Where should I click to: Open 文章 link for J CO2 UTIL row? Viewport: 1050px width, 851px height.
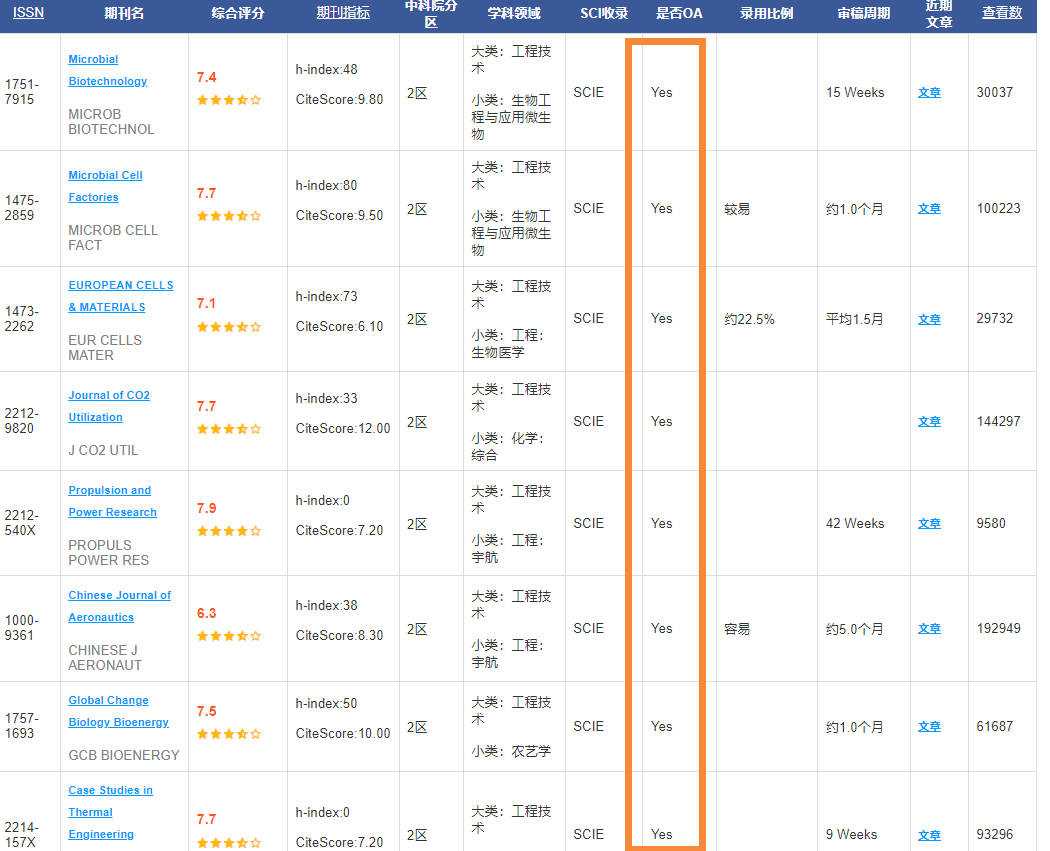[929, 422]
